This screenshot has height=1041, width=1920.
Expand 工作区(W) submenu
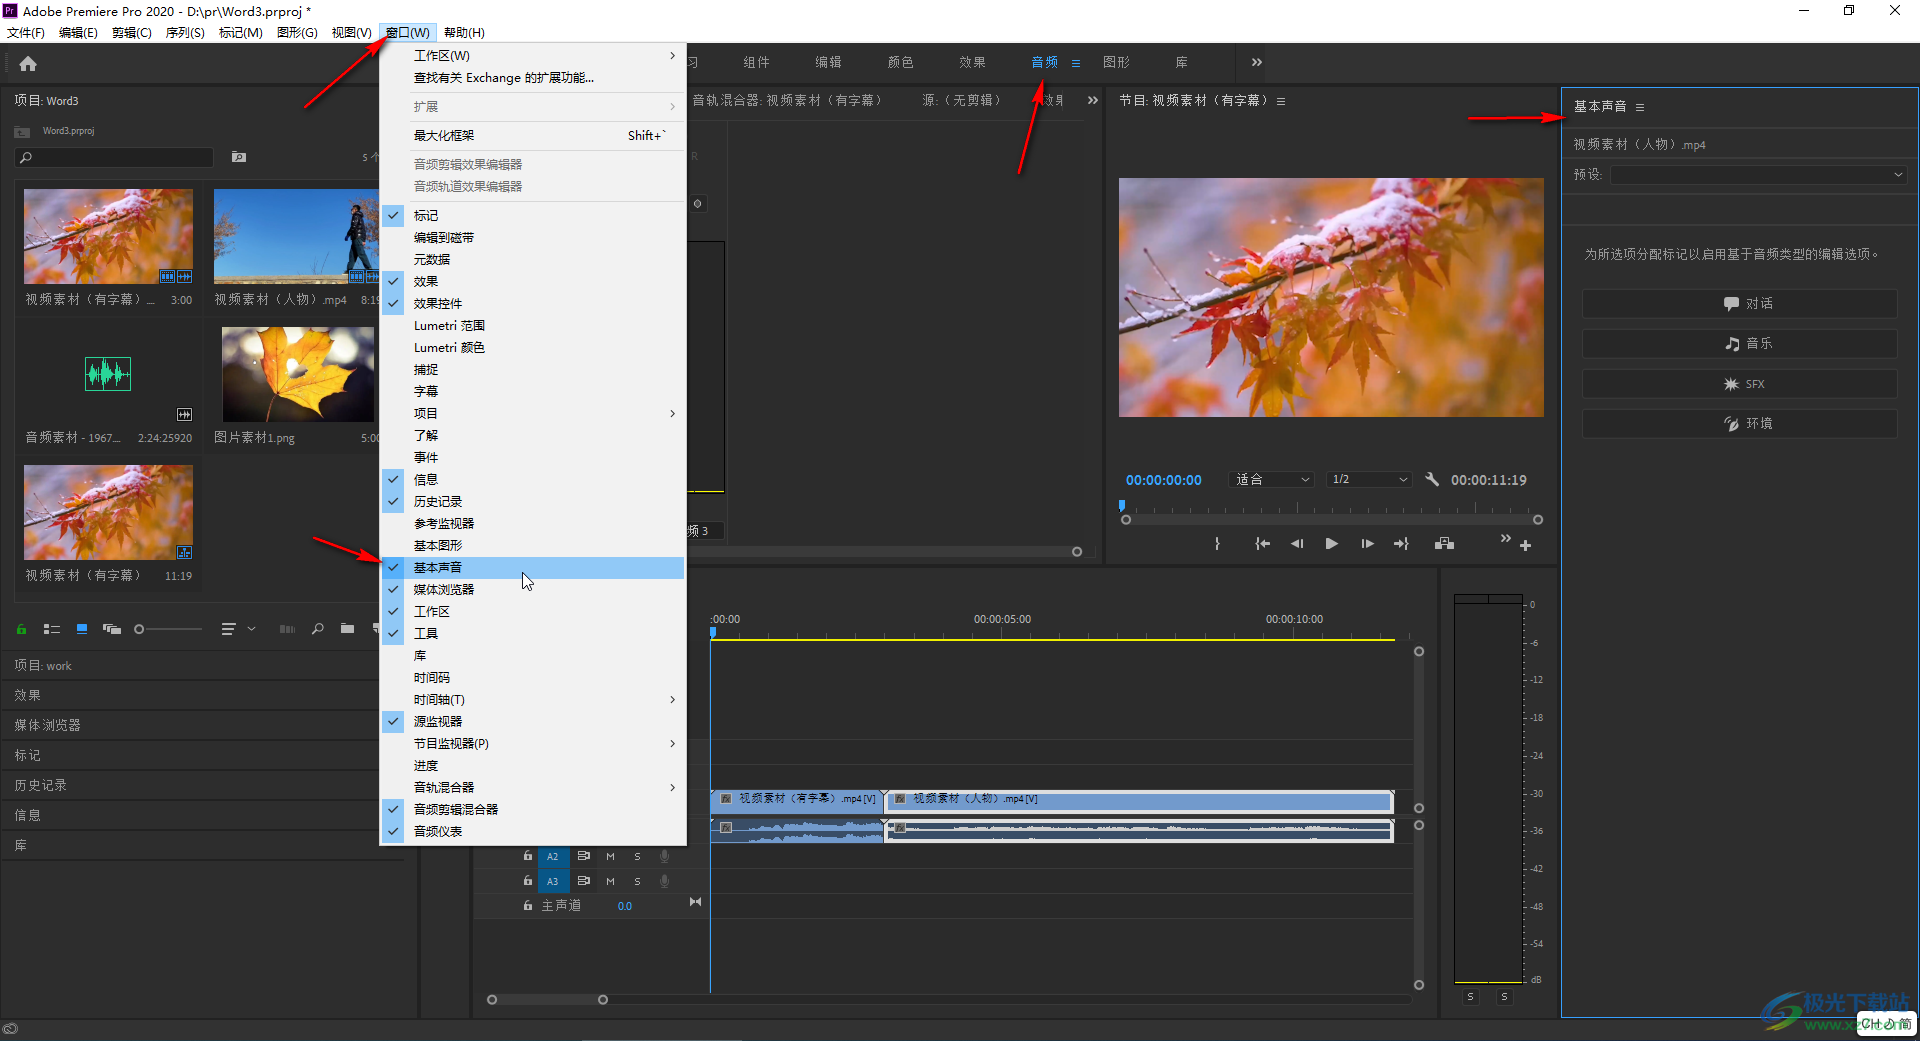point(532,56)
